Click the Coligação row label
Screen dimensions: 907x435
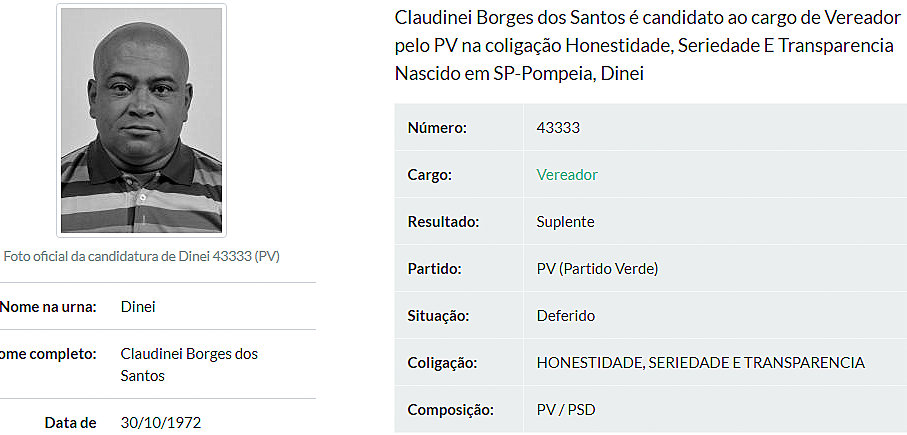click(442, 363)
